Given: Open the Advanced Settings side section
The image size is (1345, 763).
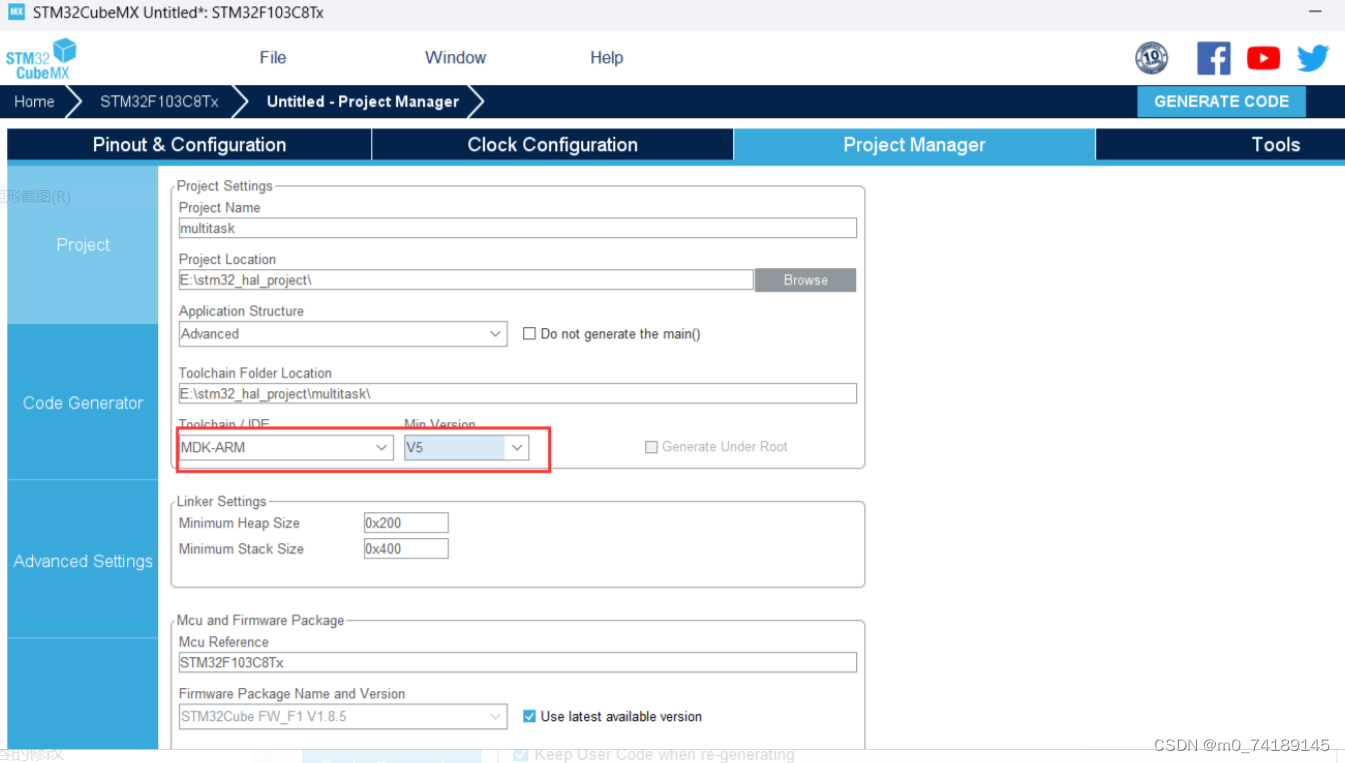Looking at the screenshot, I should (x=83, y=561).
